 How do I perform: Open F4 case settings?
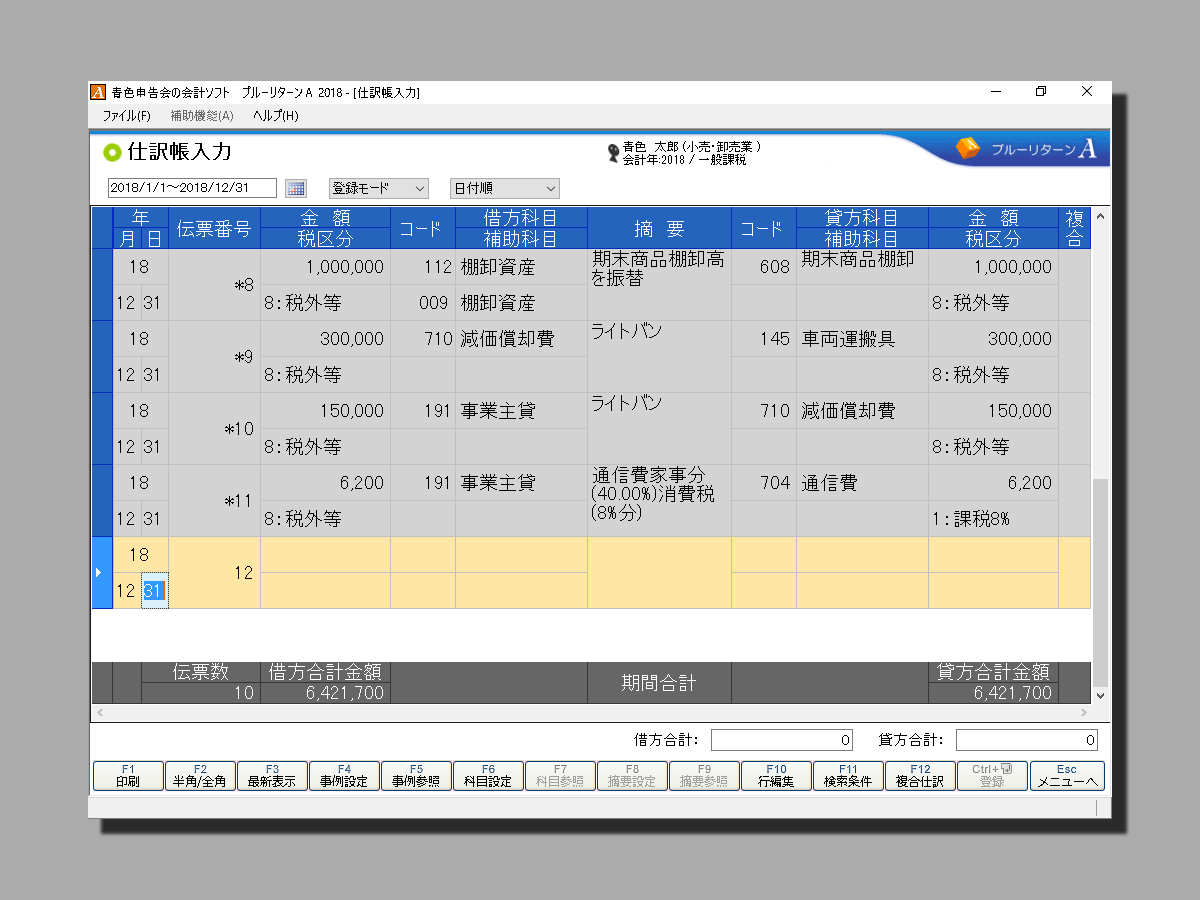tap(344, 776)
